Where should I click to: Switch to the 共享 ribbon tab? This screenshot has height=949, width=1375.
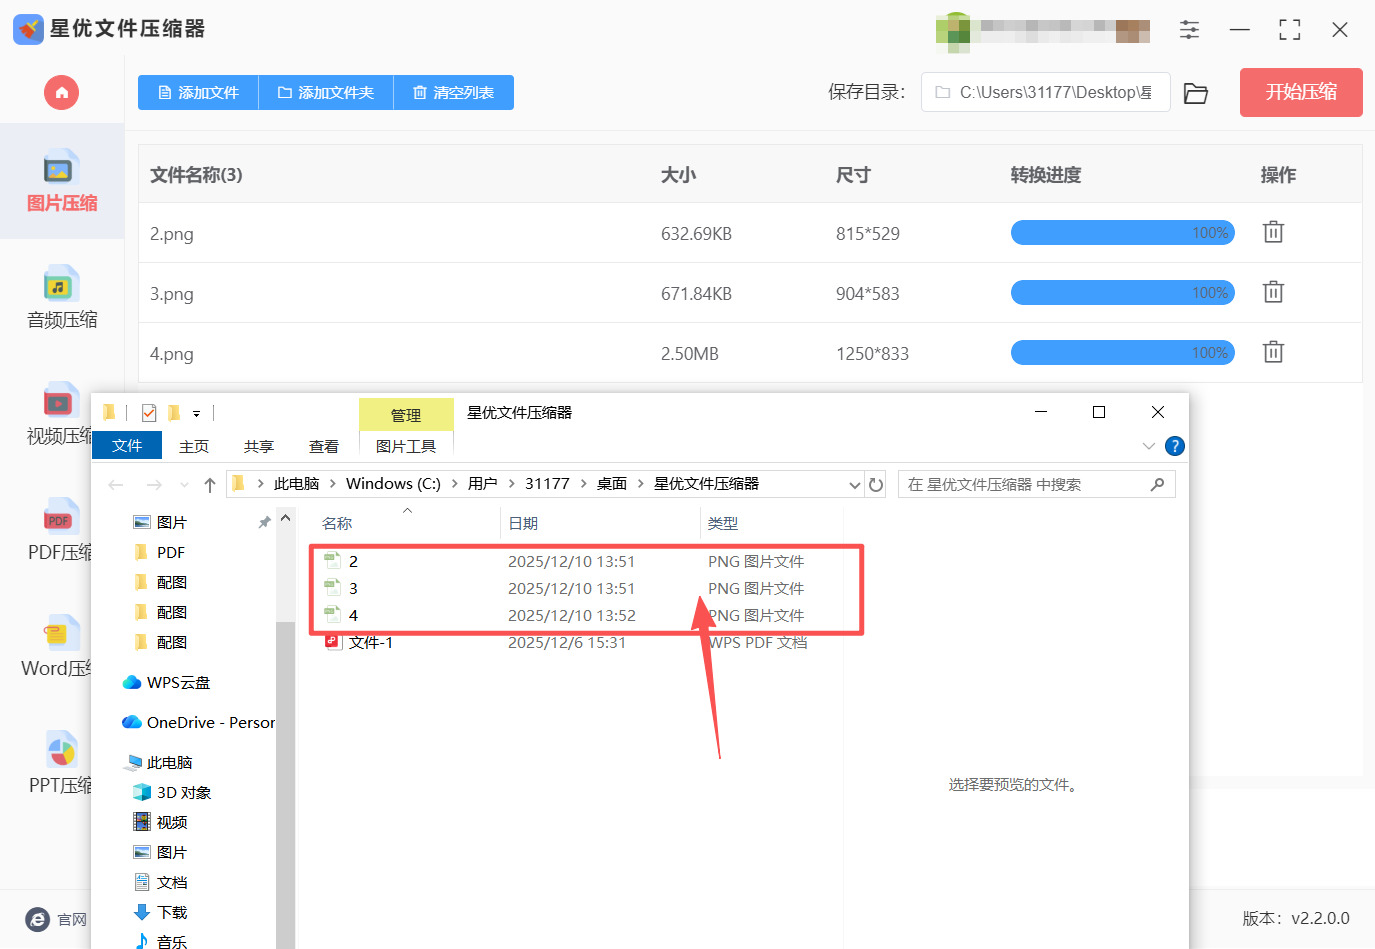[258, 446]
